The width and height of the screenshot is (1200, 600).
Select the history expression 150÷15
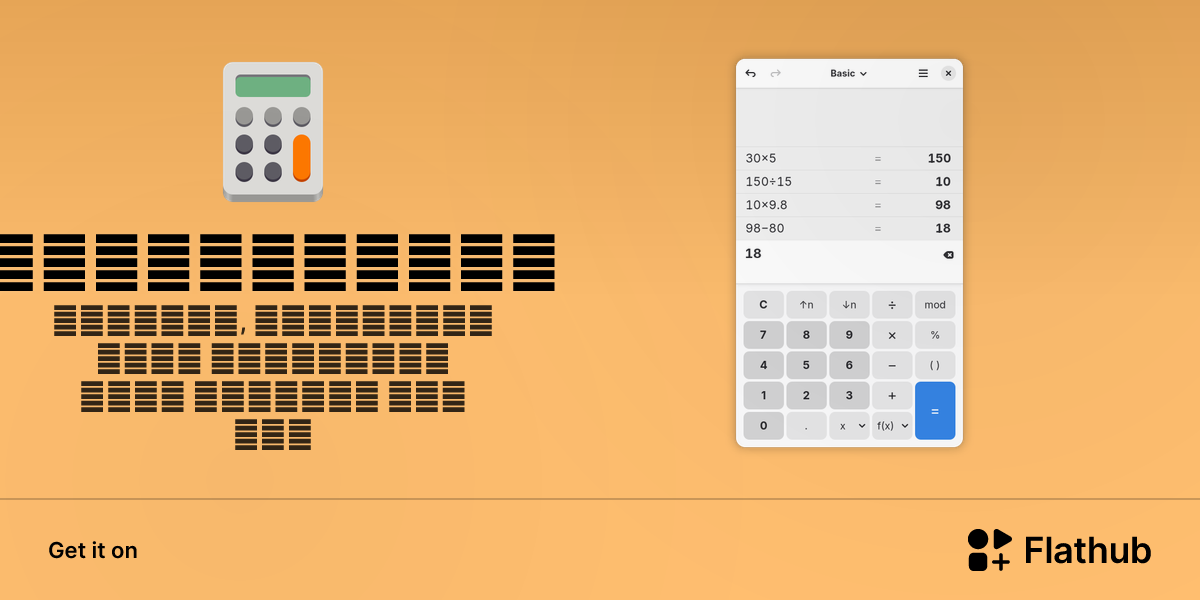[x=769, y=181]
